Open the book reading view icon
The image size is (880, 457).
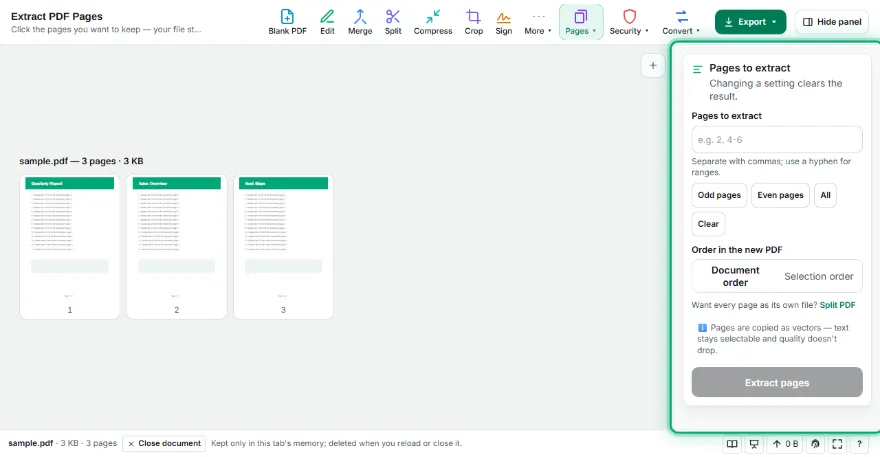tap(732, 444)
